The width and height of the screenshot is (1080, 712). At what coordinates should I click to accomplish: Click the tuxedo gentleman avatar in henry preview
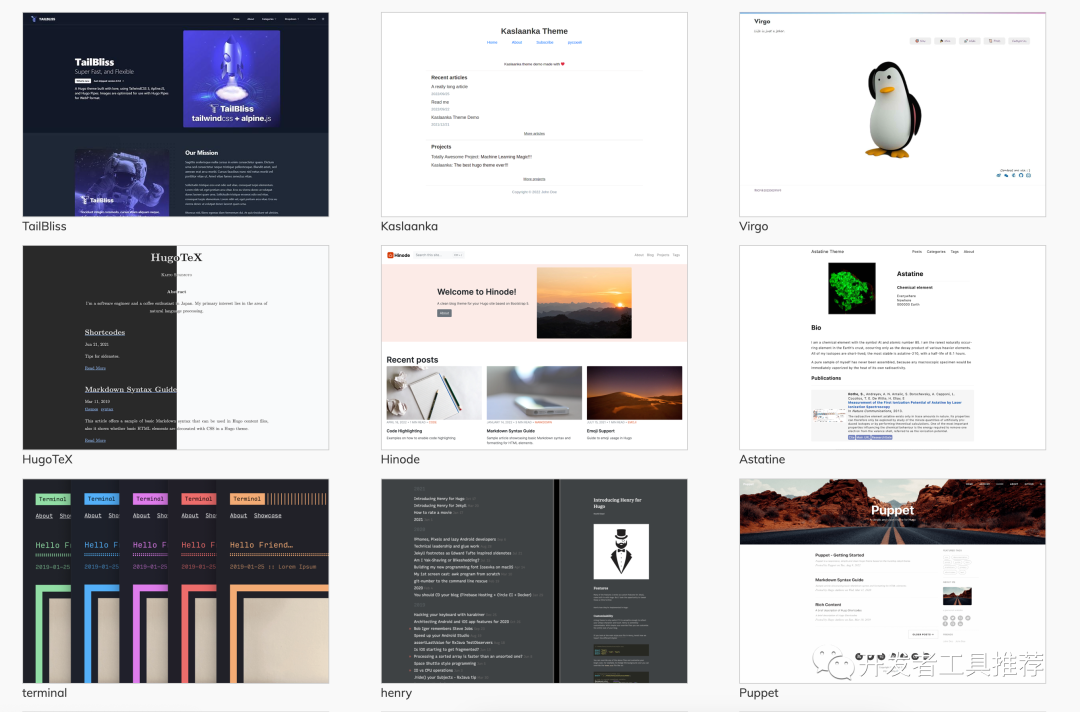click(621, 551)
